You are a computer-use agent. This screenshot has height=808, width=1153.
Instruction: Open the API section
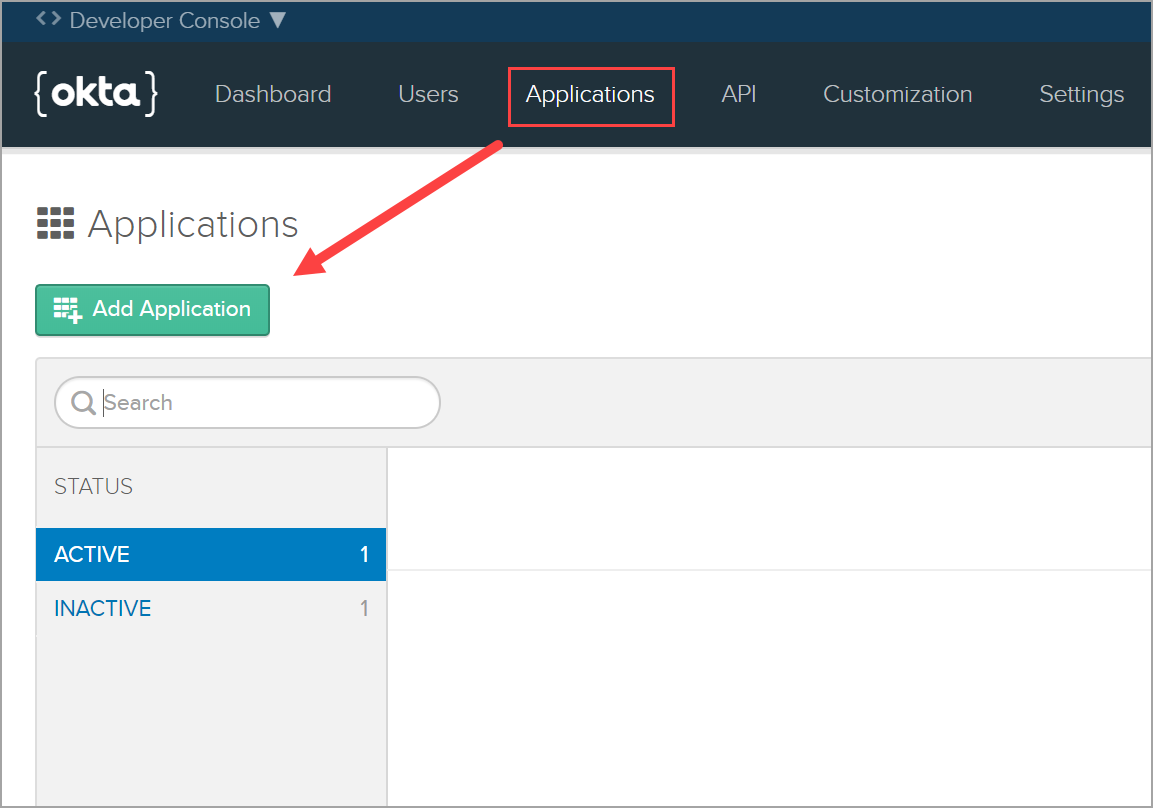[x=739, y=94]
